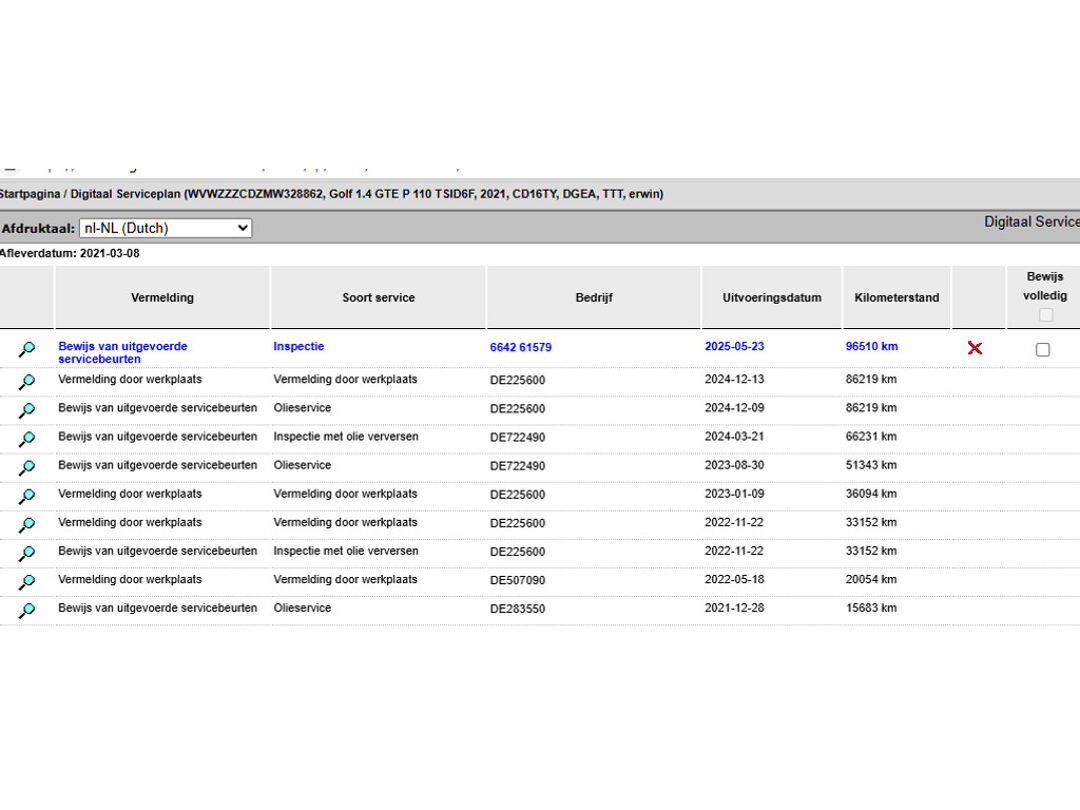Click the '15683 km' mileage cell
The height and width of the screenshot is (810, 1080).
(871, 608)
